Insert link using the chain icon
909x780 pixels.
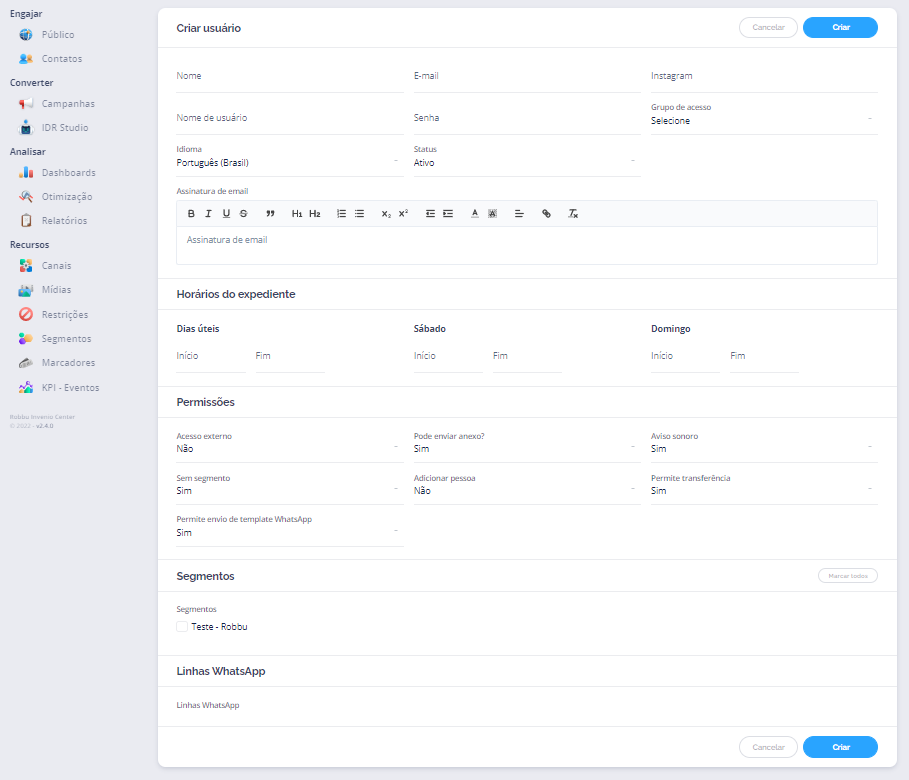coord(546,214)
